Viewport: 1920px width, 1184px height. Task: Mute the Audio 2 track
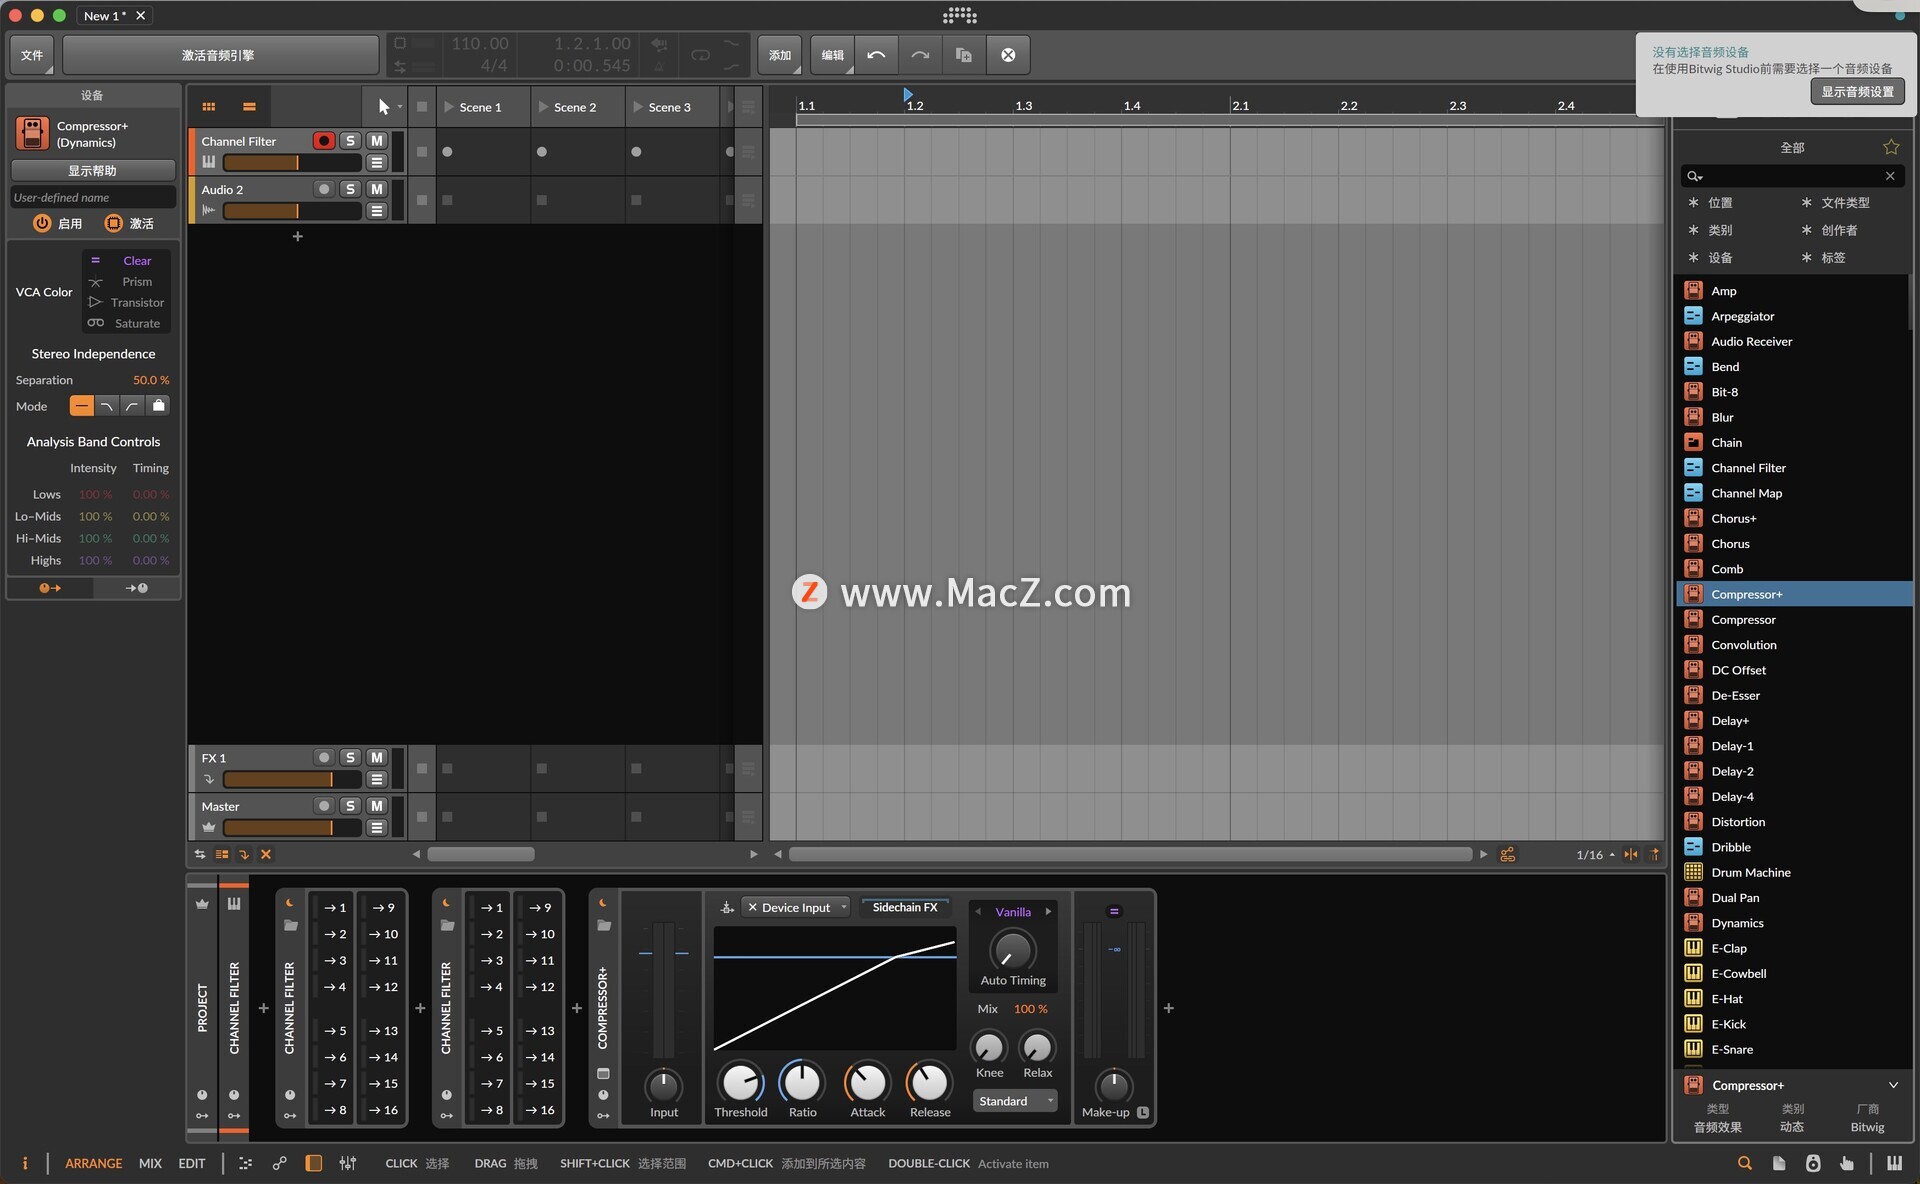click(377, 189)
